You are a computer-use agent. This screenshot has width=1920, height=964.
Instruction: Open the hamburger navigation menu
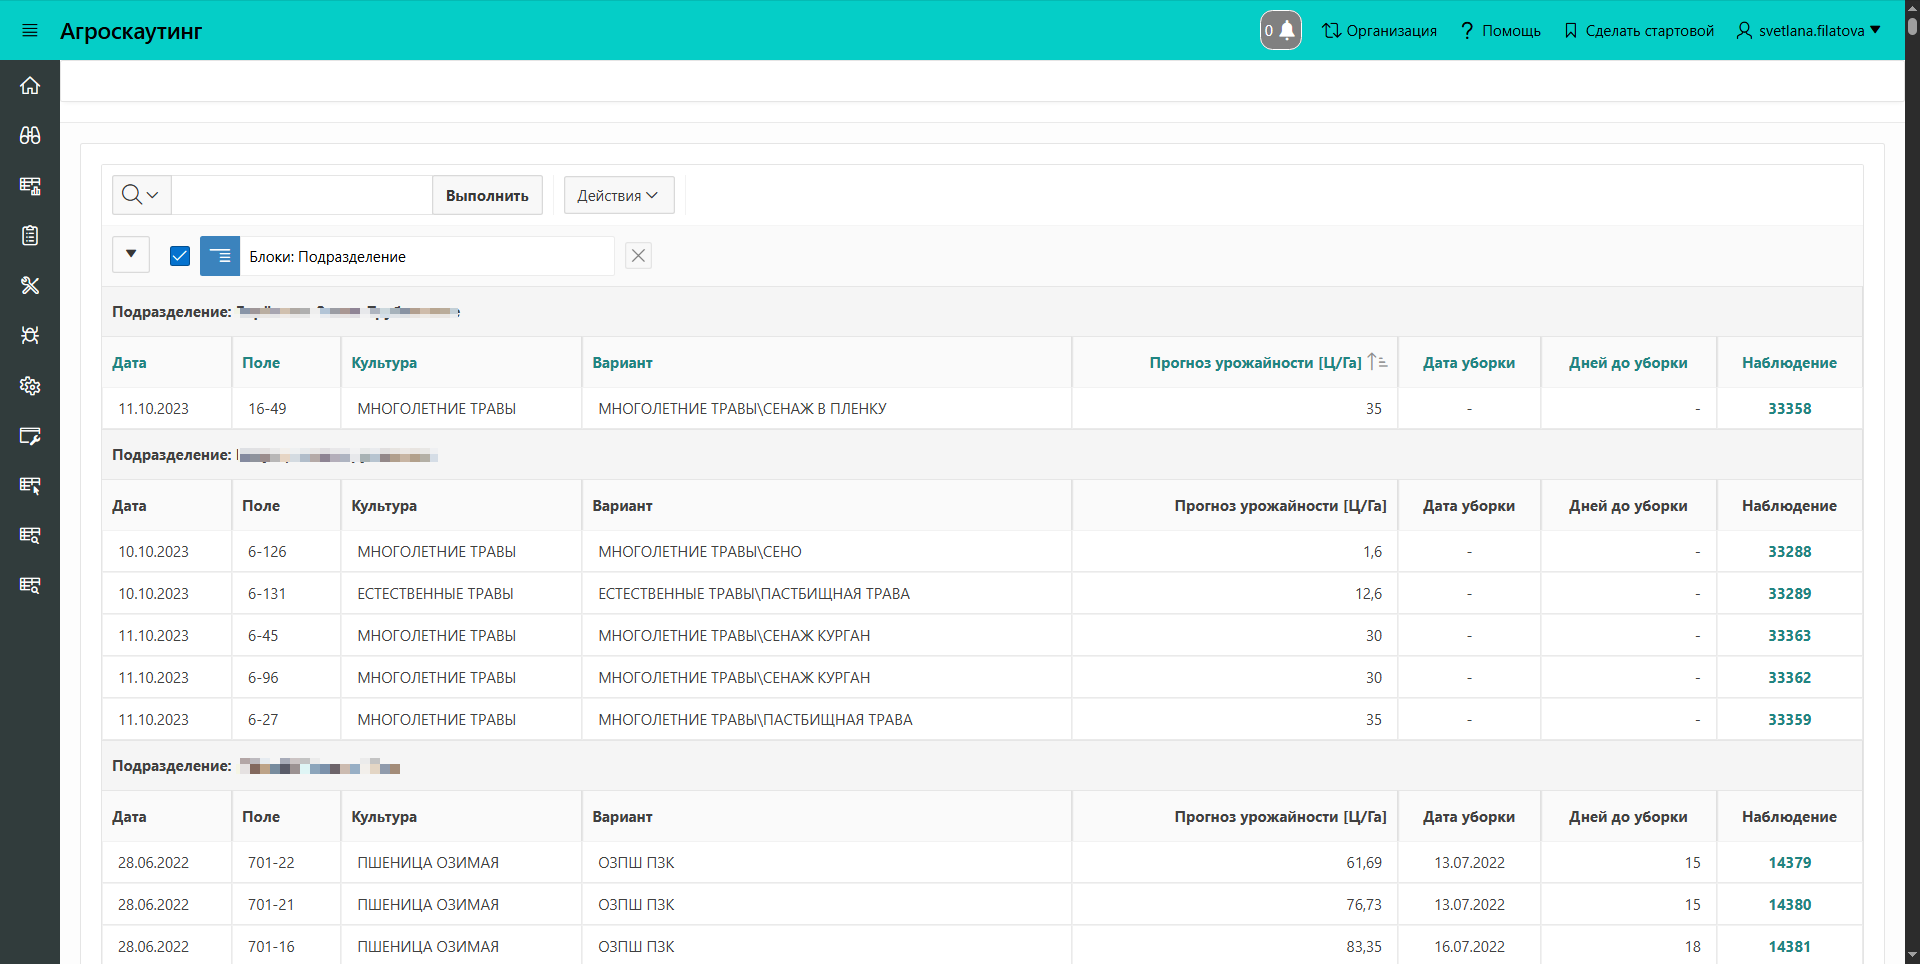(30, 31)
